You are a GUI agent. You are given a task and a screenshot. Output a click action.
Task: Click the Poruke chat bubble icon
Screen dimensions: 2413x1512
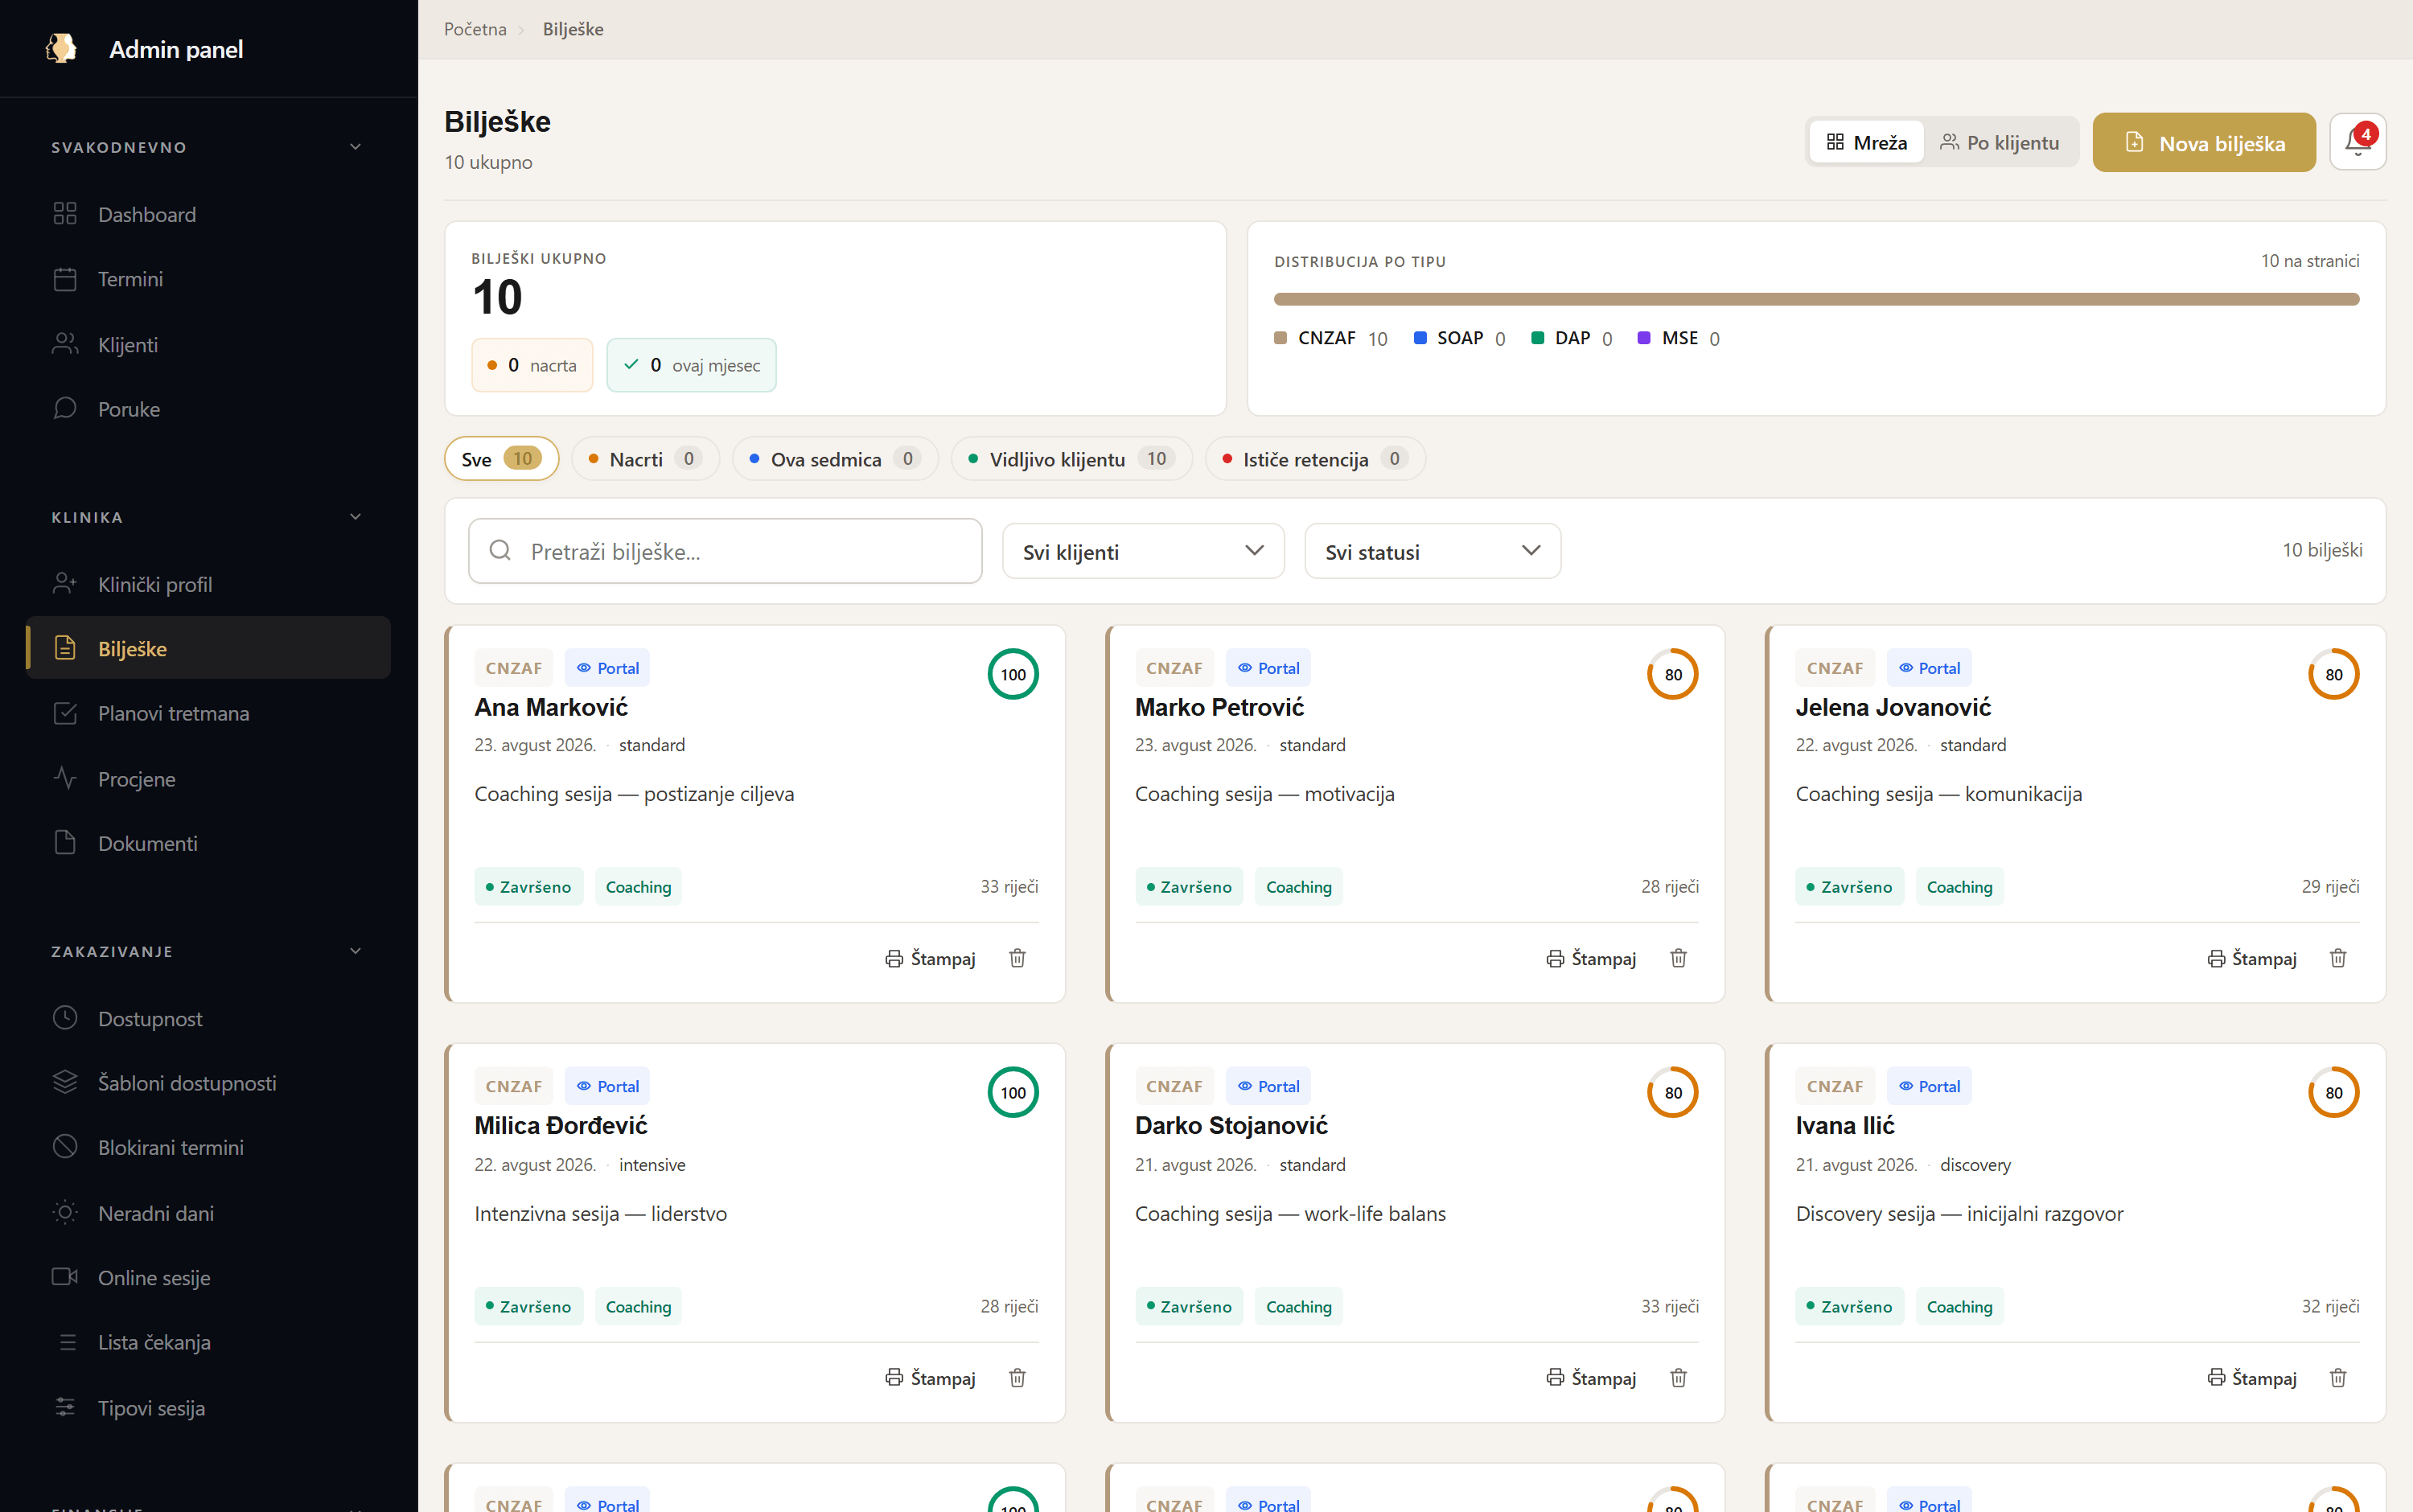click(x=65, y=409)
